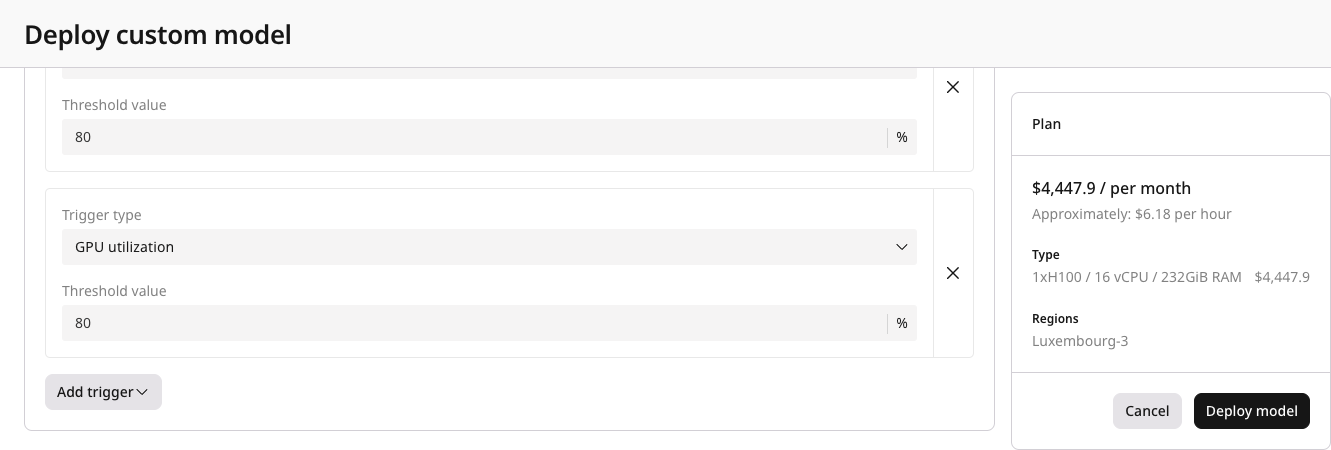
Task: Remove the GPU utilization trigger with X
Action: [x=953, y=273]
